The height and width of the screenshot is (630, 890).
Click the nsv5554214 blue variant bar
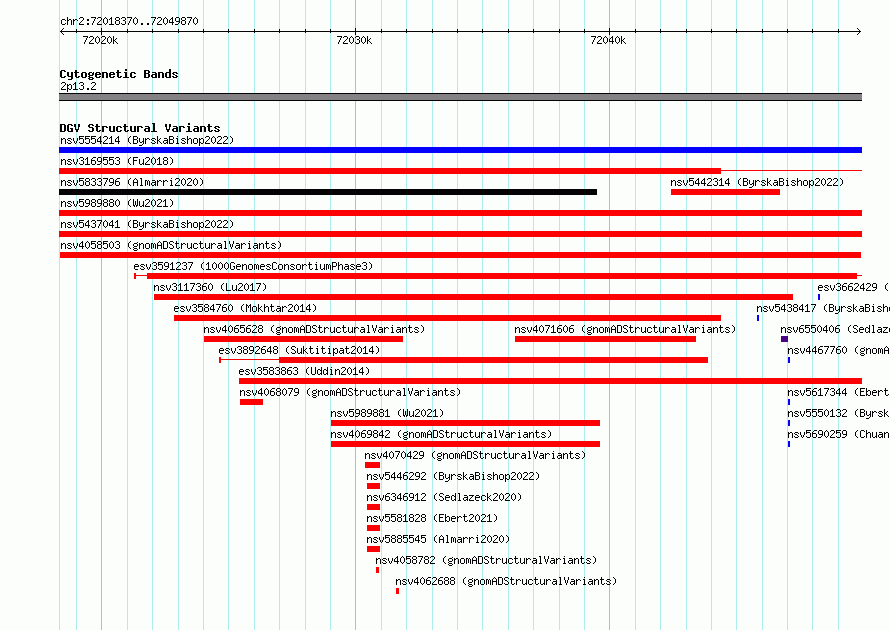460,150
